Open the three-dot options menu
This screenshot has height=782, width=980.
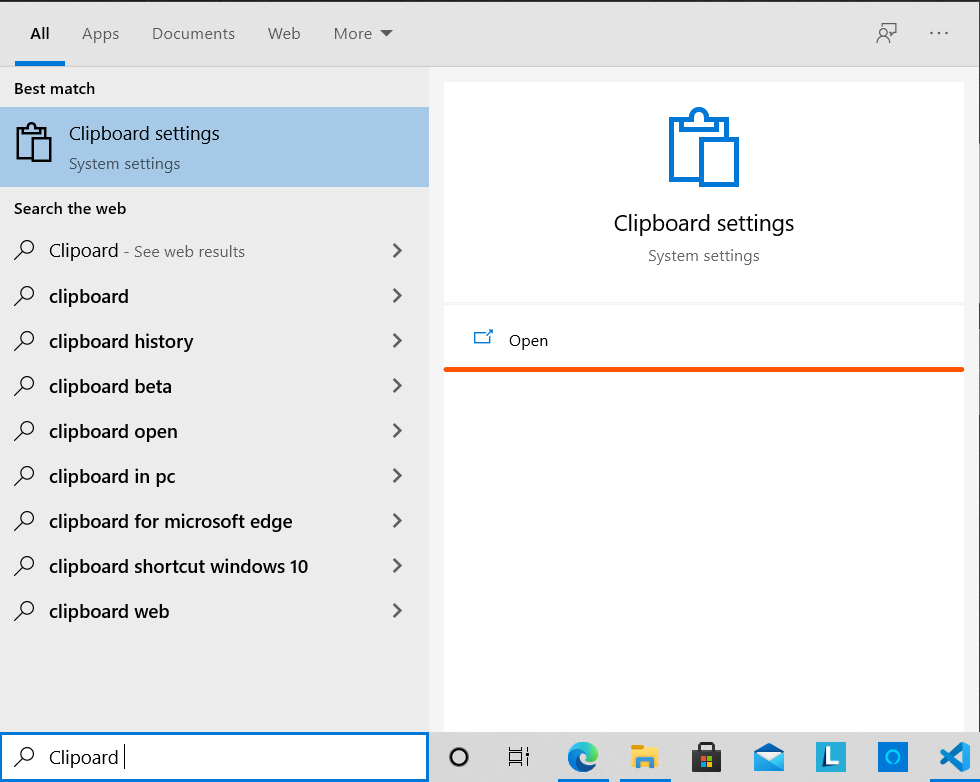[939, 33]
